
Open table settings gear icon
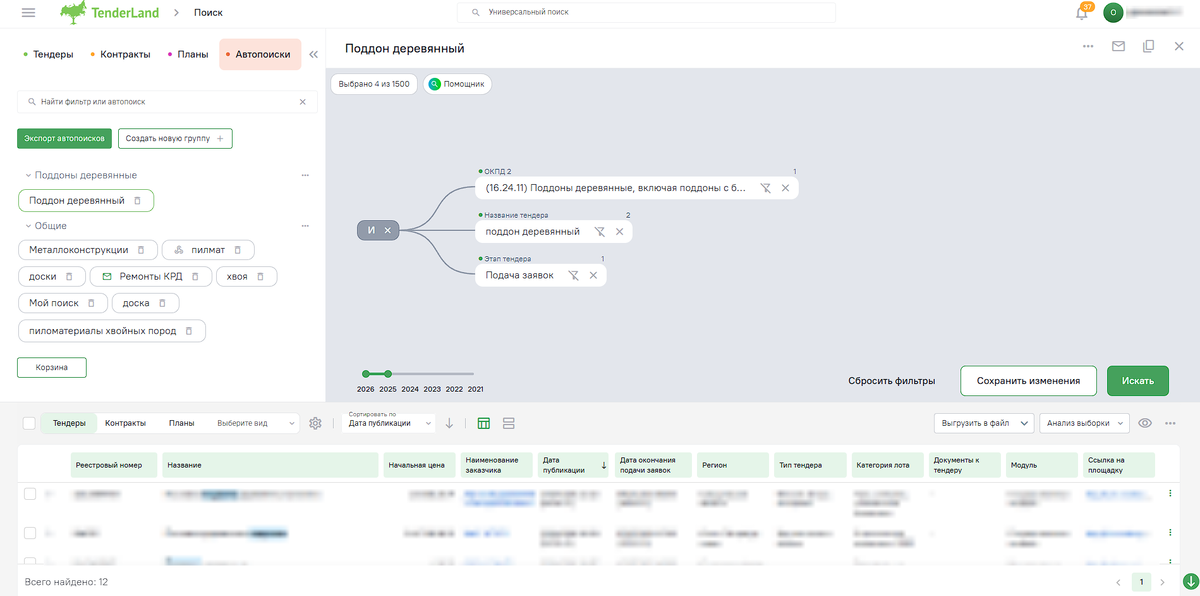pos(315,423)
